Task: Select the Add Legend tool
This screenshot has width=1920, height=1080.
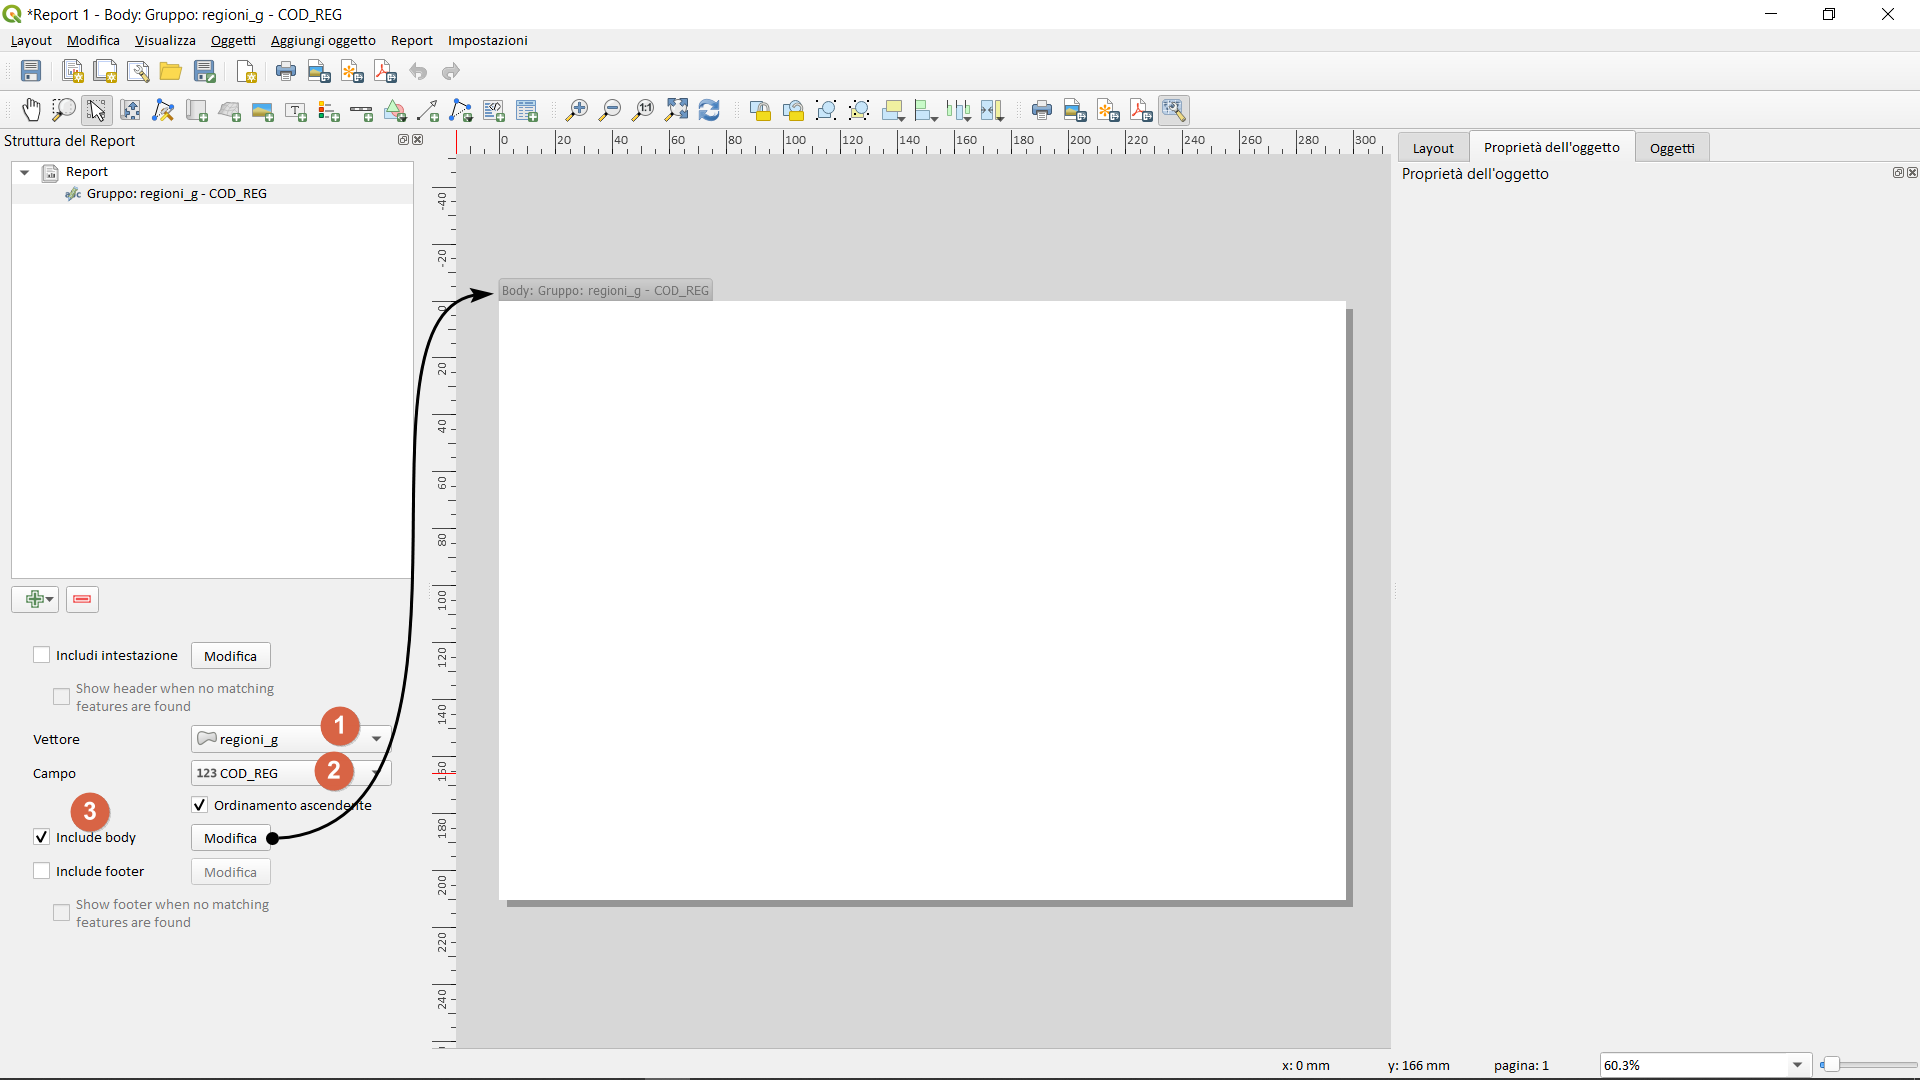Action: 329,110
